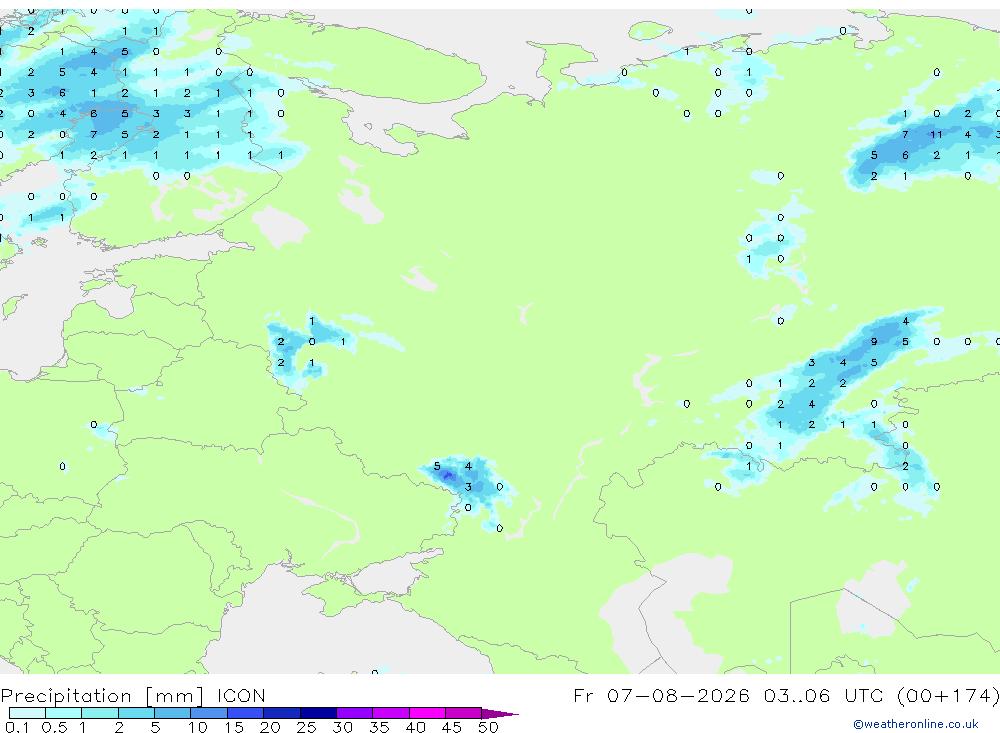Click the 45–50 mm legend swatch
1000x733 pixels.
(463, 713)
